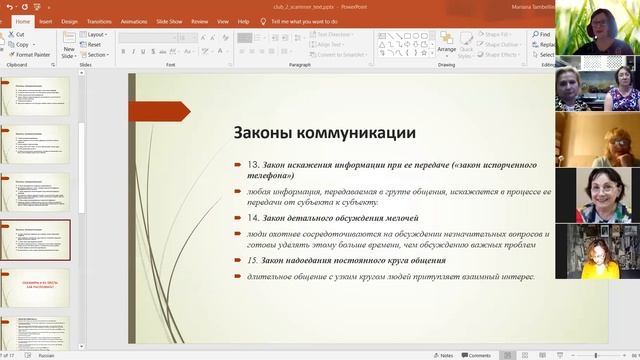
Task: Toggle bulleted list
Action: pyautogui.click(x=244, y=38)
